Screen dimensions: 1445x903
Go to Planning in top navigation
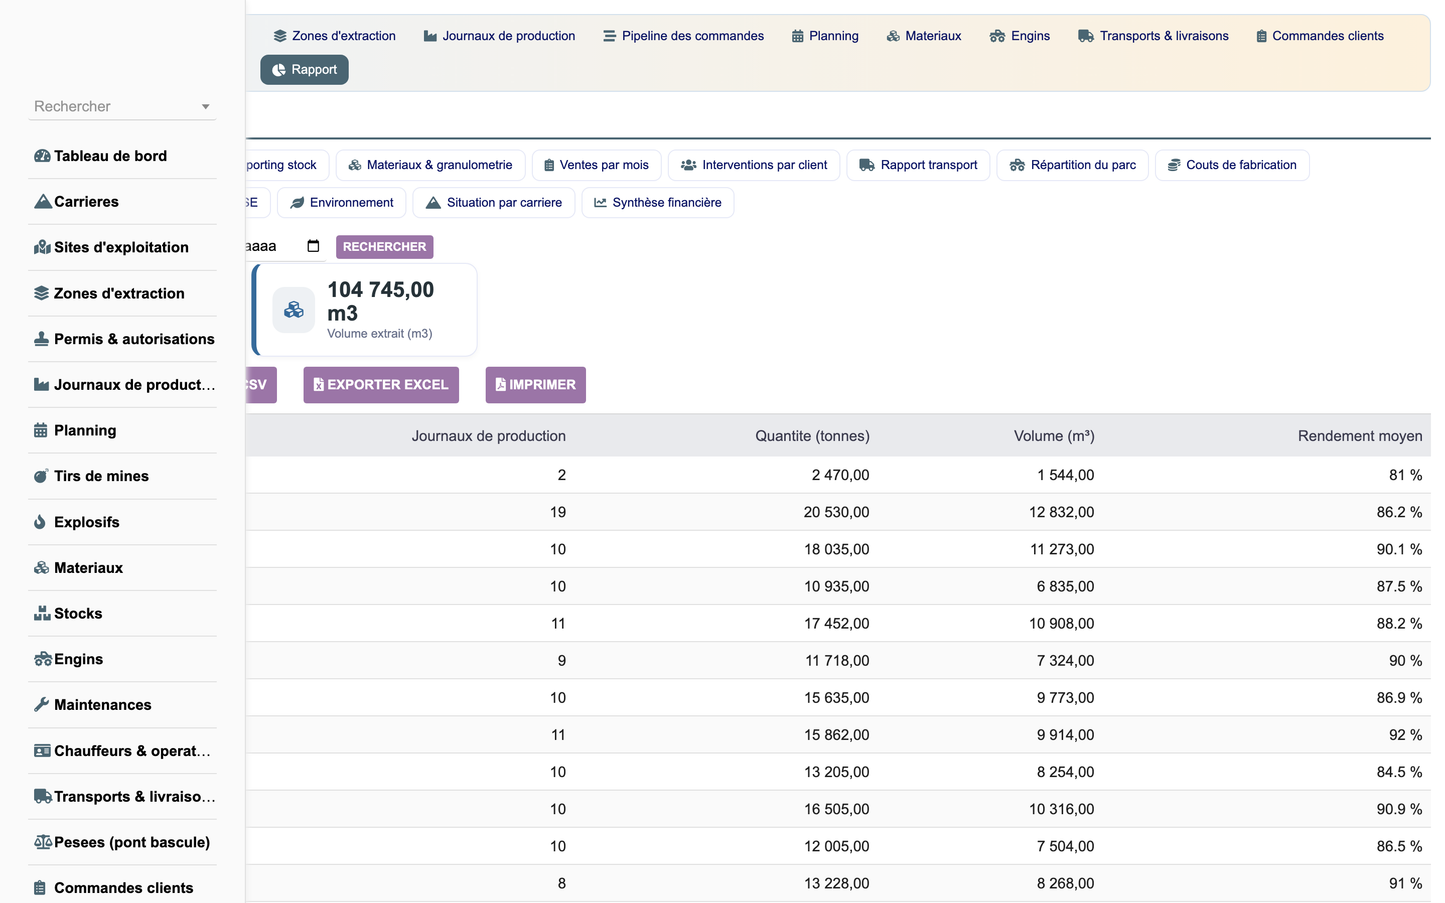825,36
